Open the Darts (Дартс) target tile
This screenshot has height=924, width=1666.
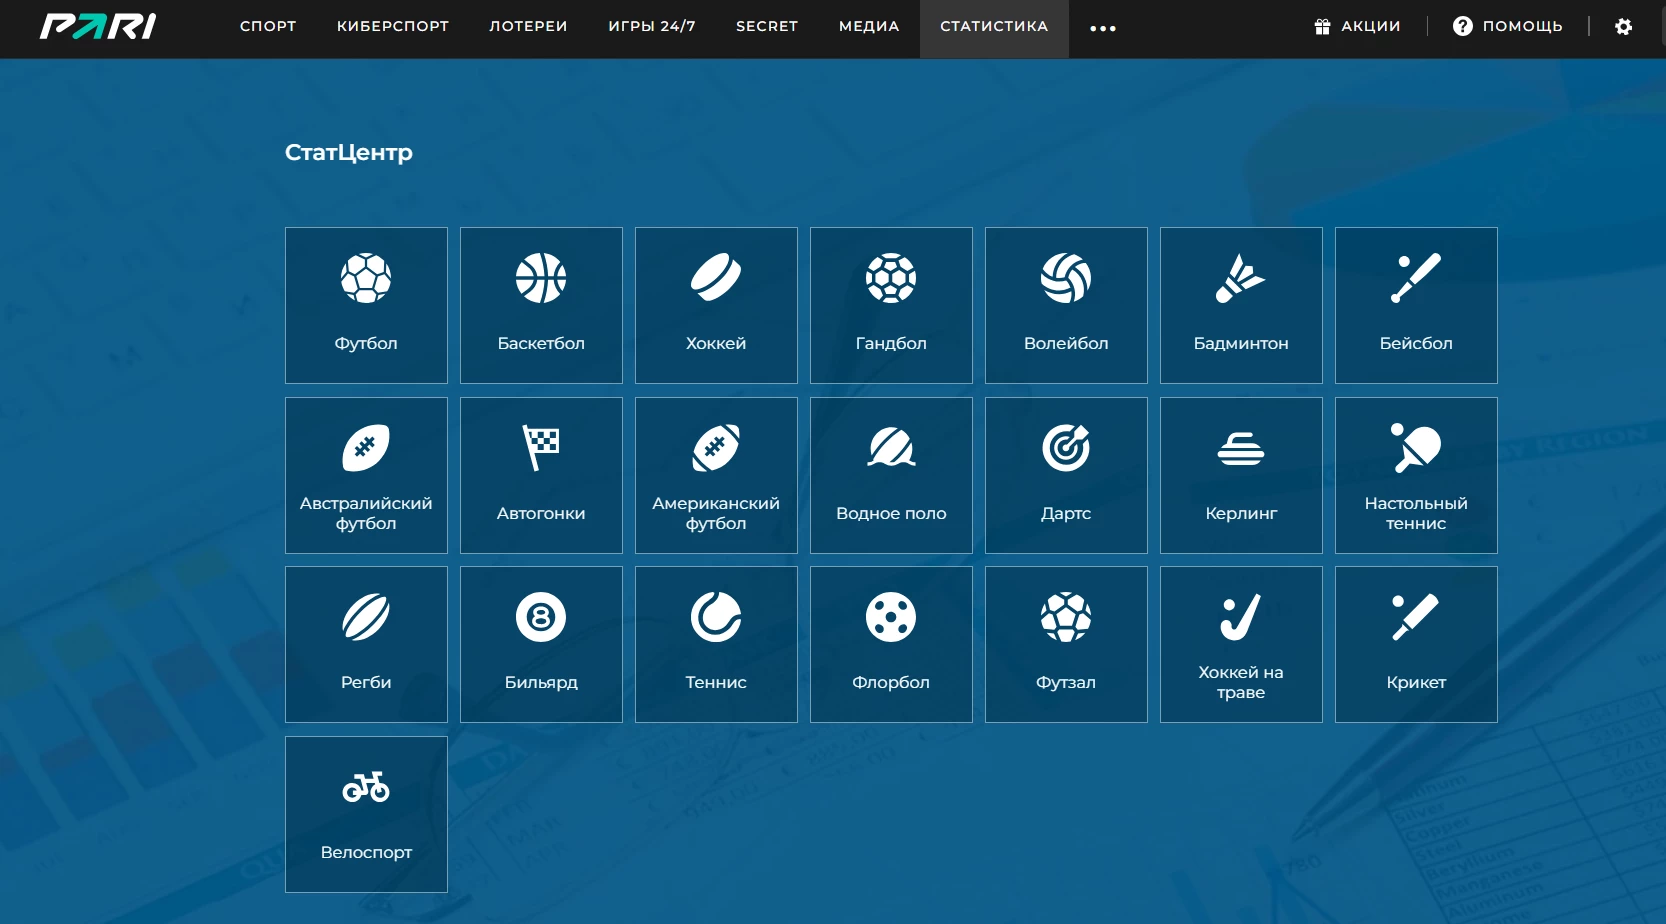[1066, 475]
